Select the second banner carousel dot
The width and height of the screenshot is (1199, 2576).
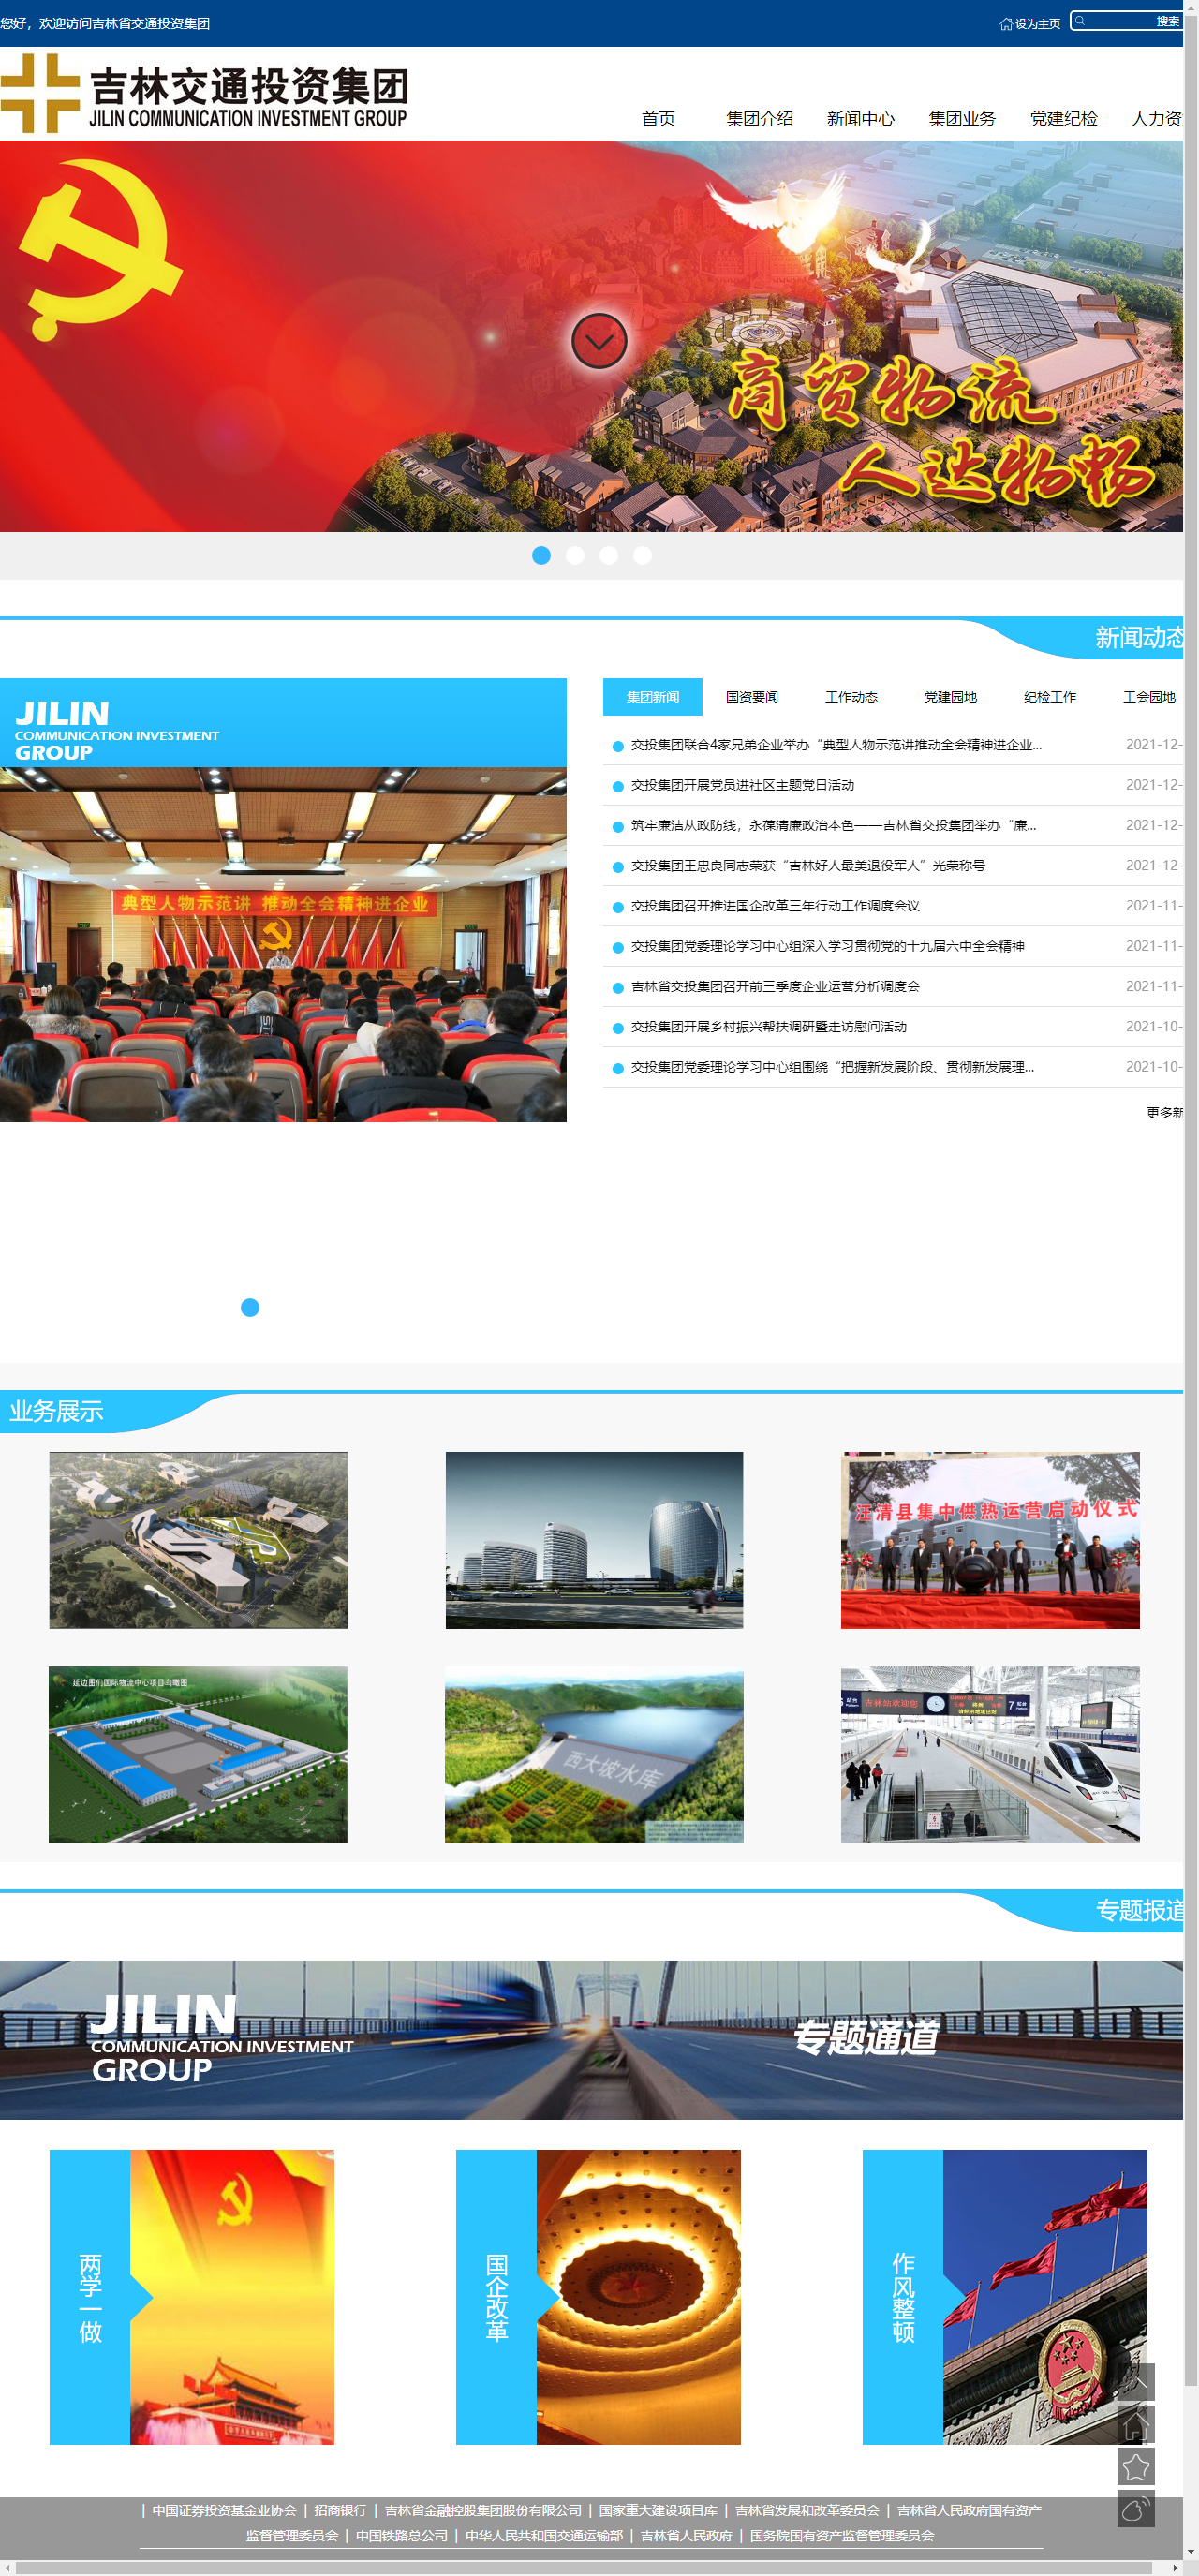575,555
